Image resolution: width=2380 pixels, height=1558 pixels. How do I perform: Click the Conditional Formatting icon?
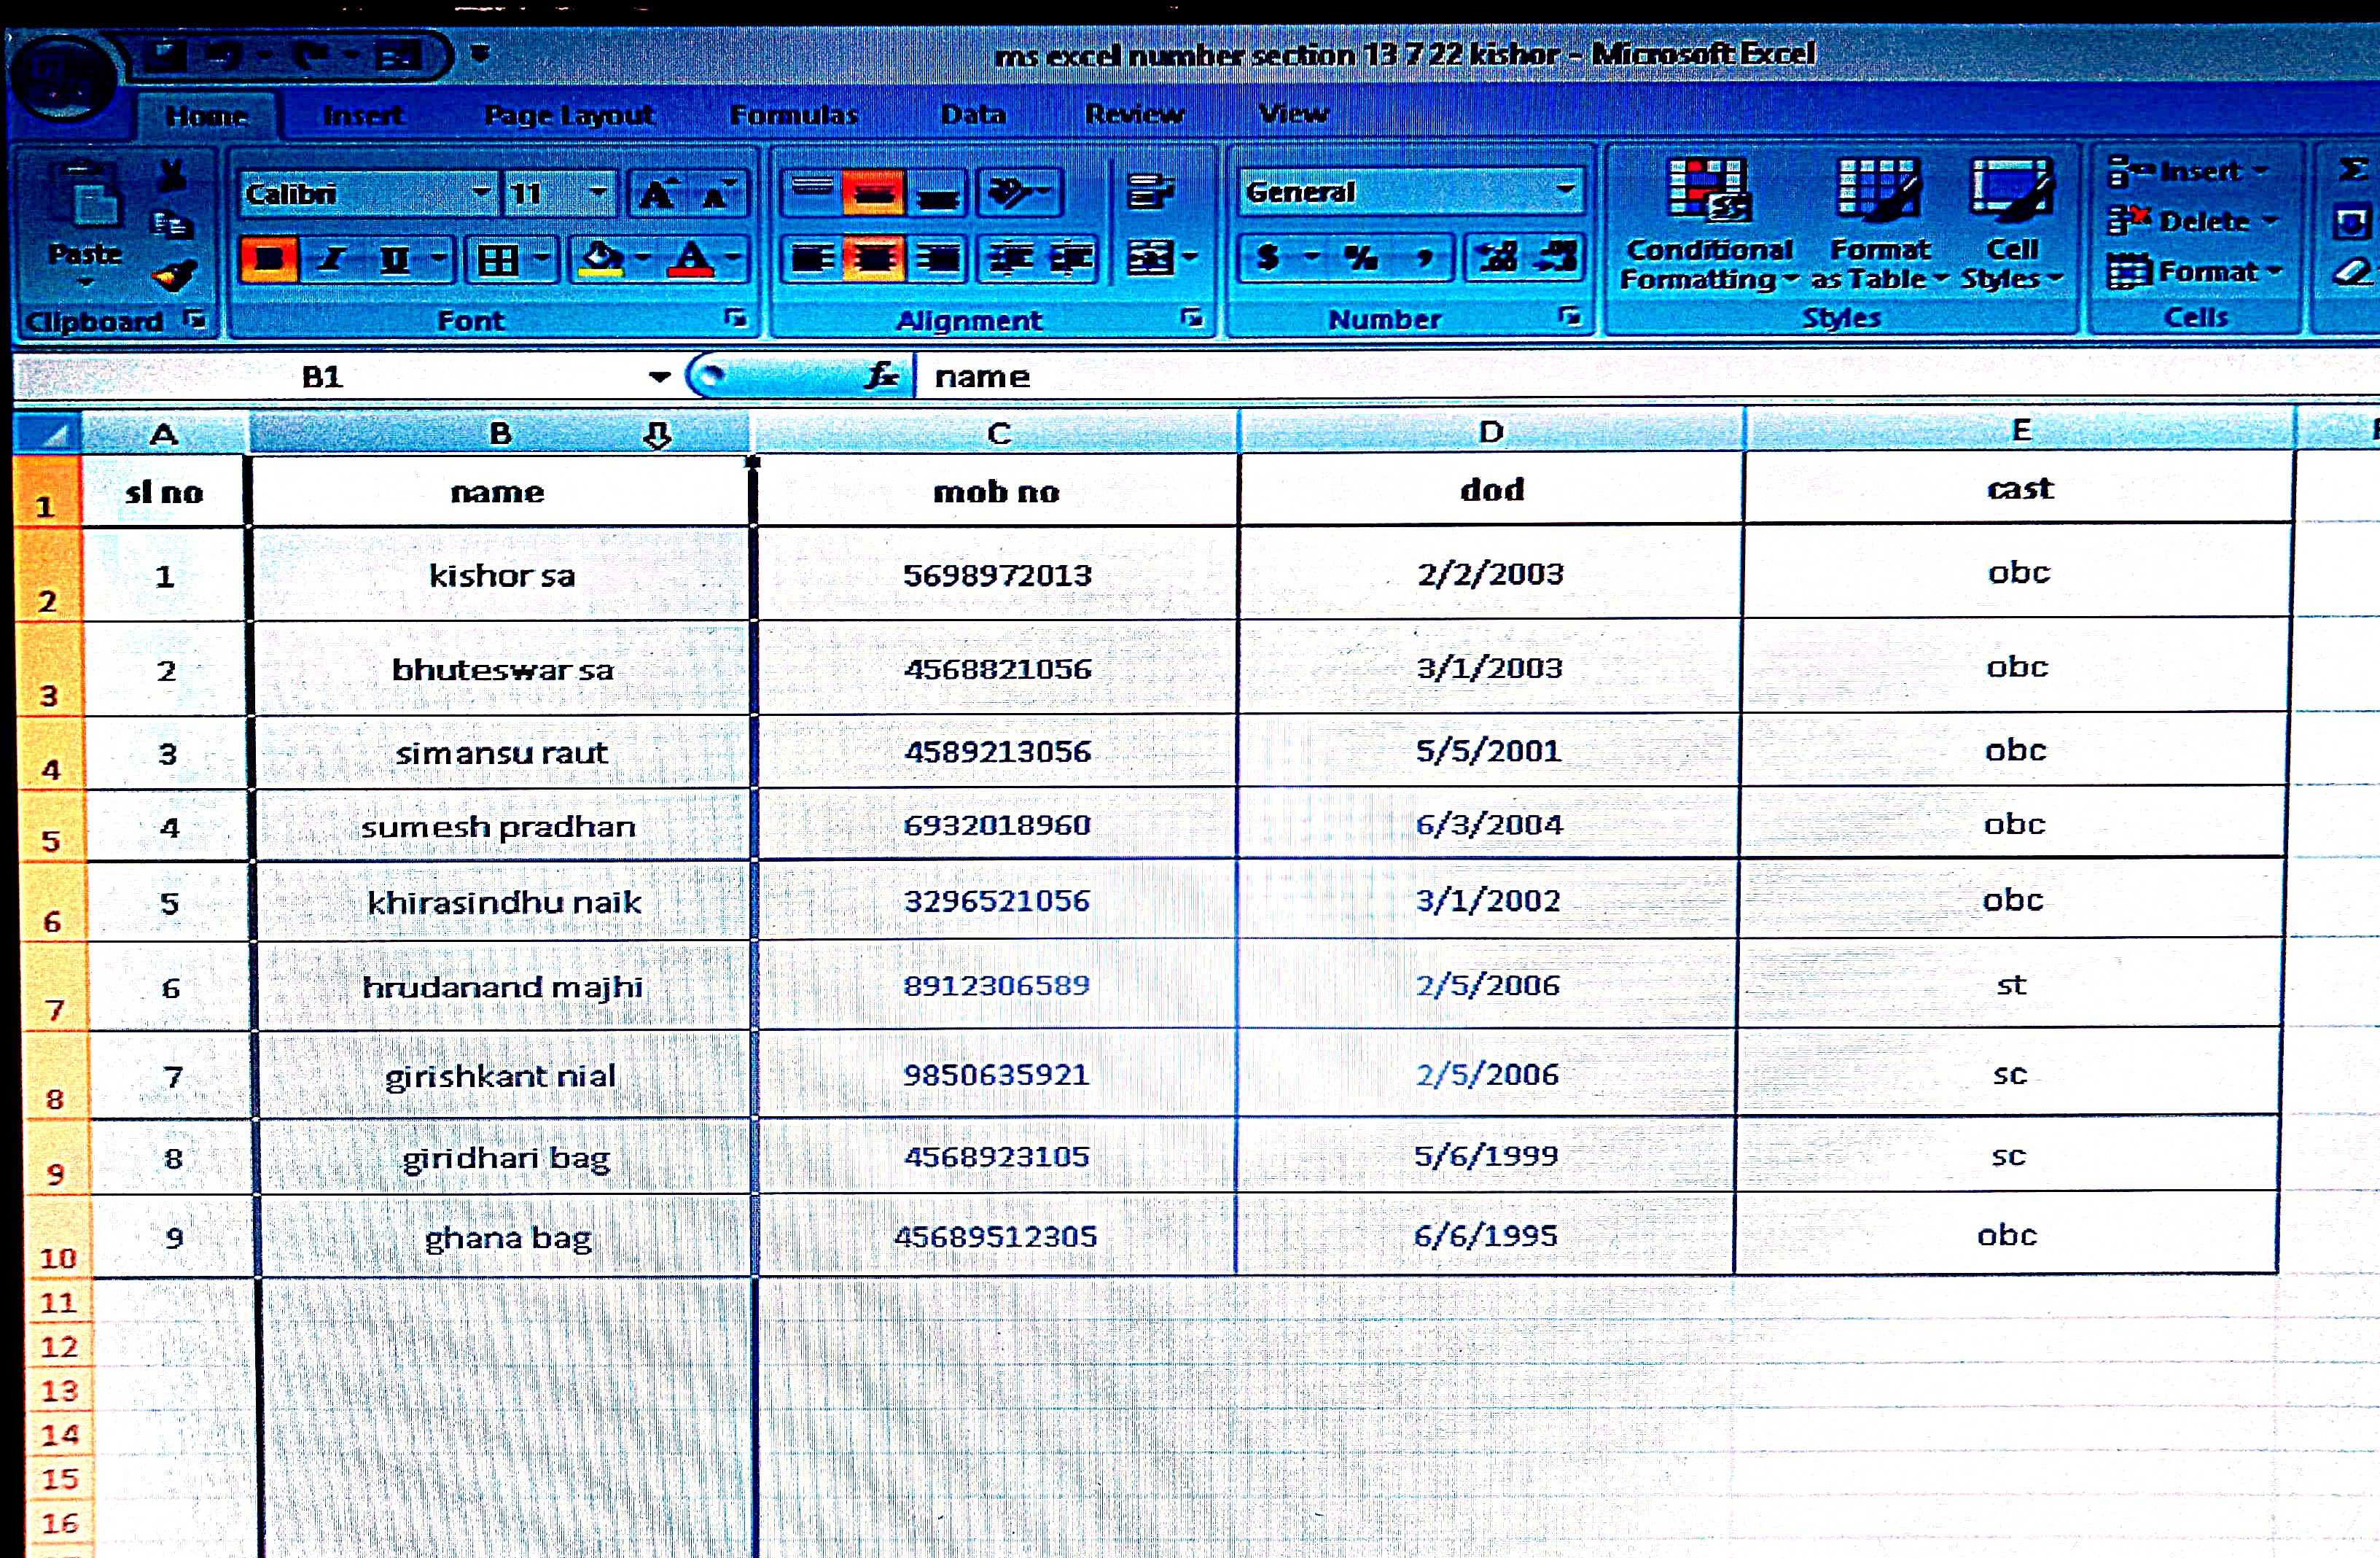pos(1708,189)
